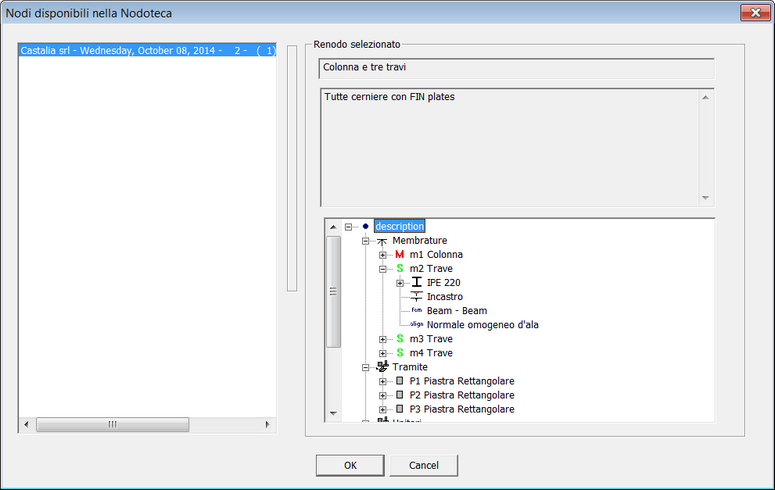Select the m4 Trave label
Image resolution: width=775 pixels, height=490 pixels.
click(431, 353)
